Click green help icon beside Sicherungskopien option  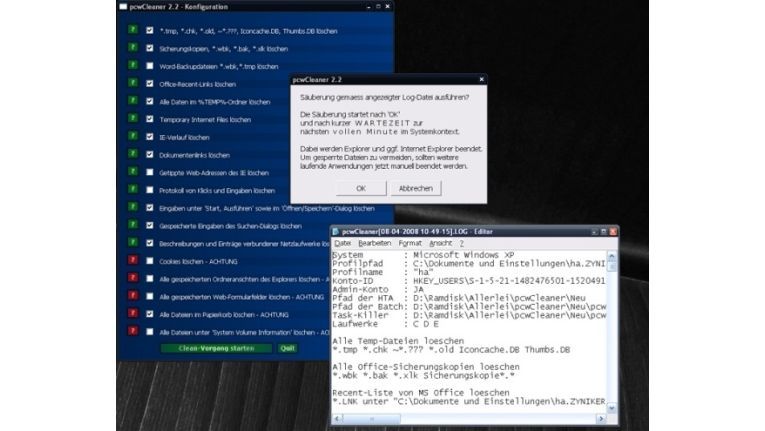(132, 47)
